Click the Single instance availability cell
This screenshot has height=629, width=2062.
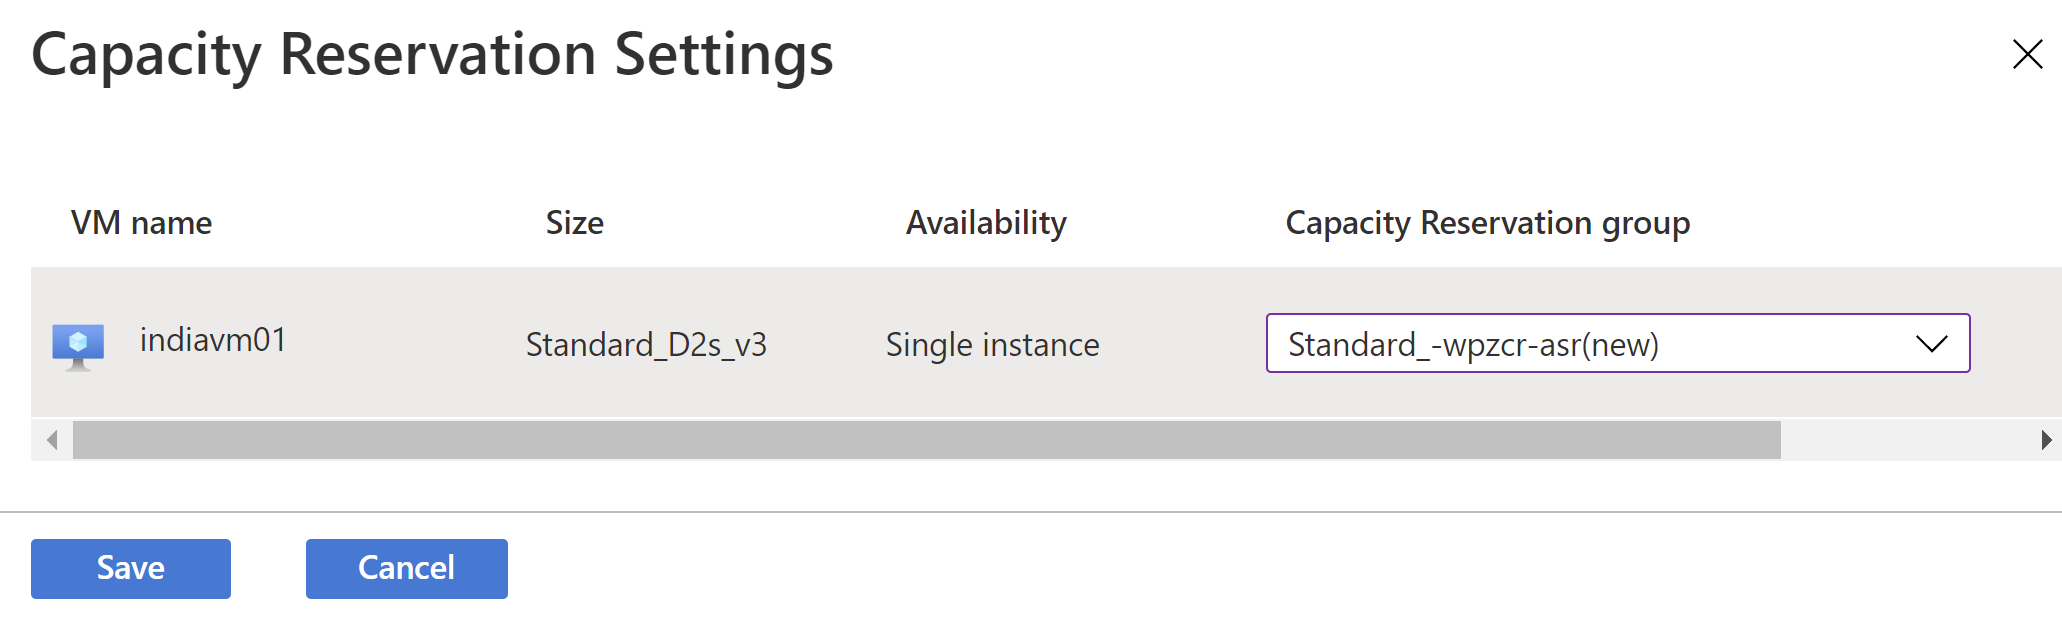[992, 345]
